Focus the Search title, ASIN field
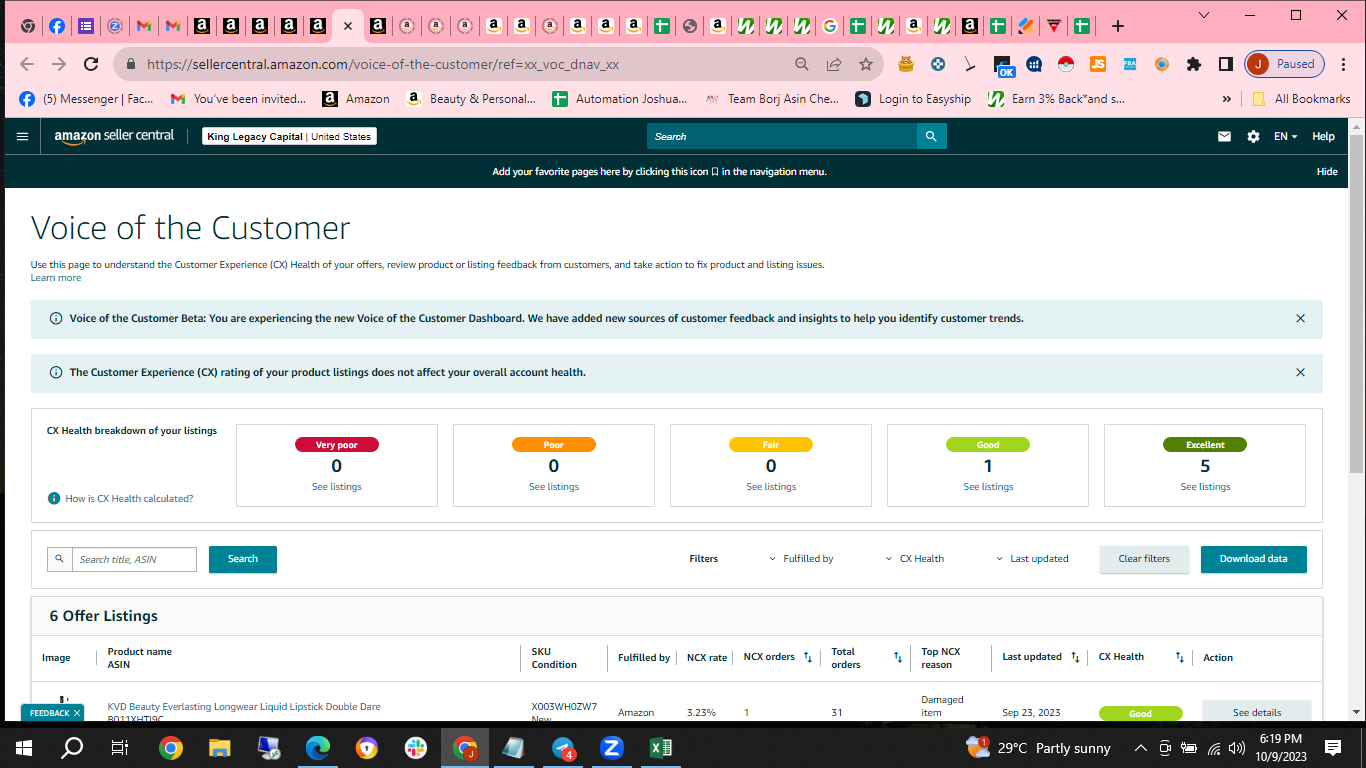 pos(134,559)
